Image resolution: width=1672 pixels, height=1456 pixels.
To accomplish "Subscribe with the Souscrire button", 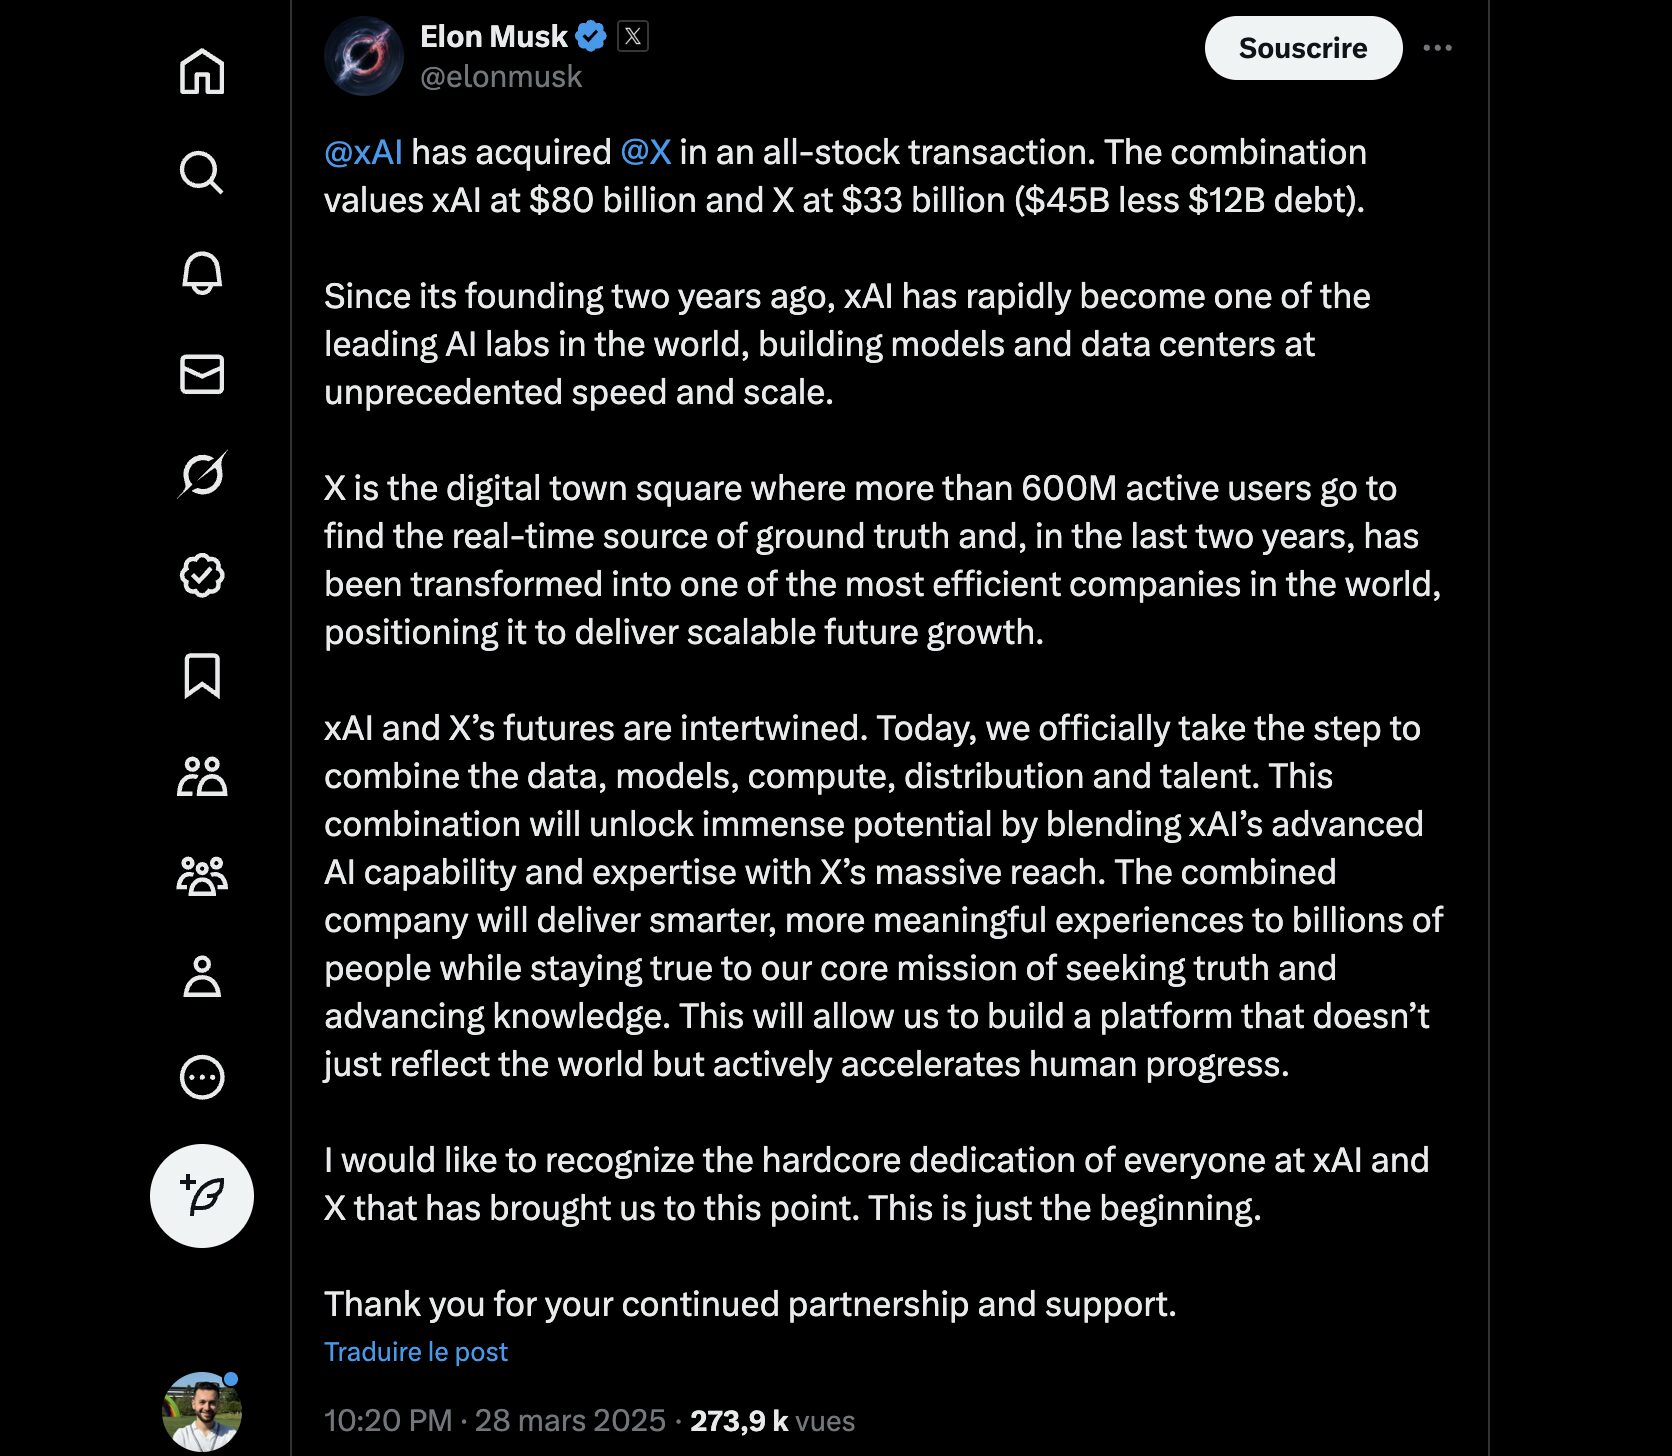I will coord(1303,48).
